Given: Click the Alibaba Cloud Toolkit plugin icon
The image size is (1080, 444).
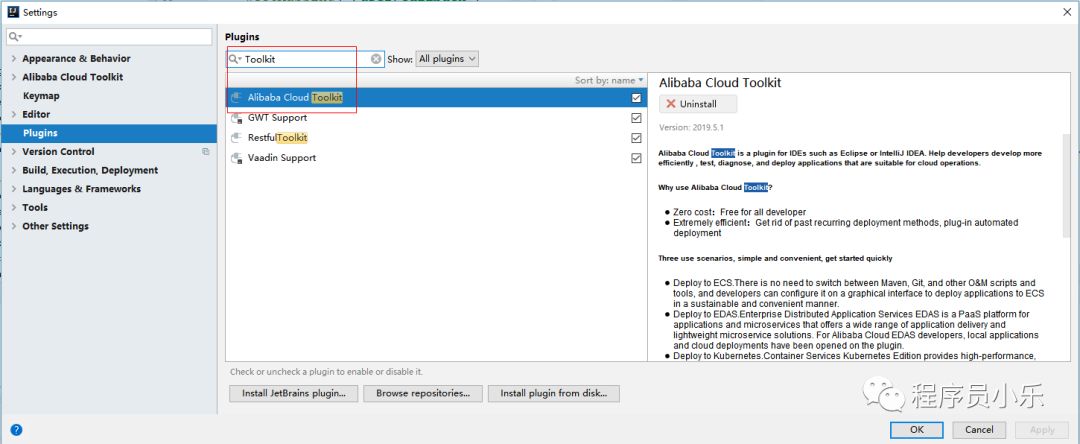Looking at the screenshot, I should pos(236,98).
